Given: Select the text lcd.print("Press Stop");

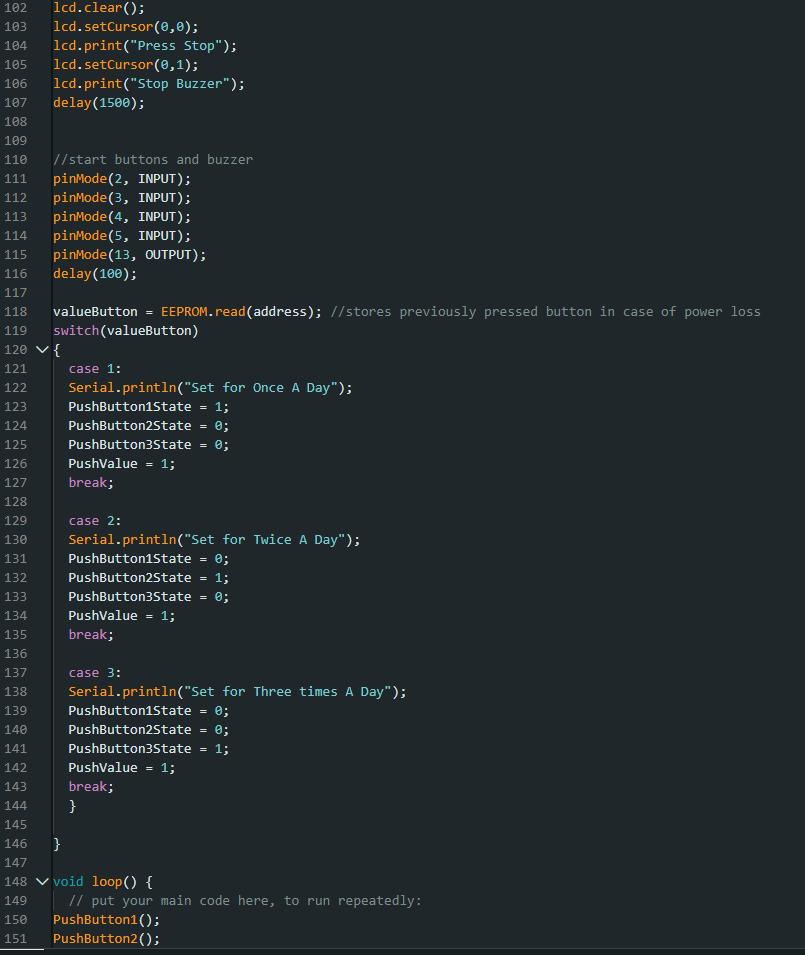Looking at the screenshot, I should 145,46.
